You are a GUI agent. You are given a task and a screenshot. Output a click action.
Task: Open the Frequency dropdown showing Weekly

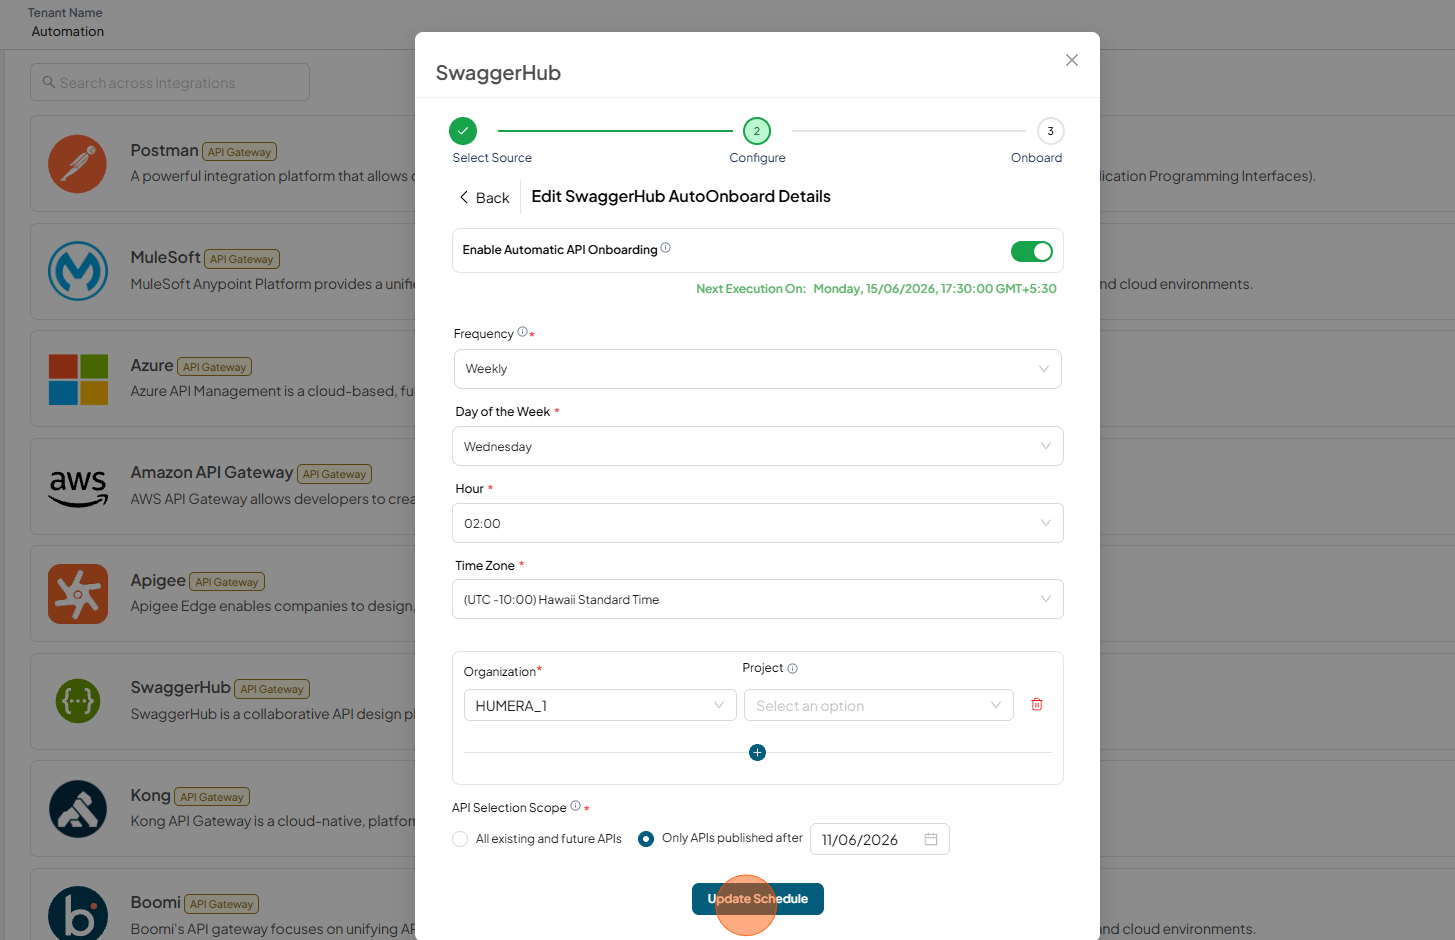pyautogui.click(x=757, y=369)
